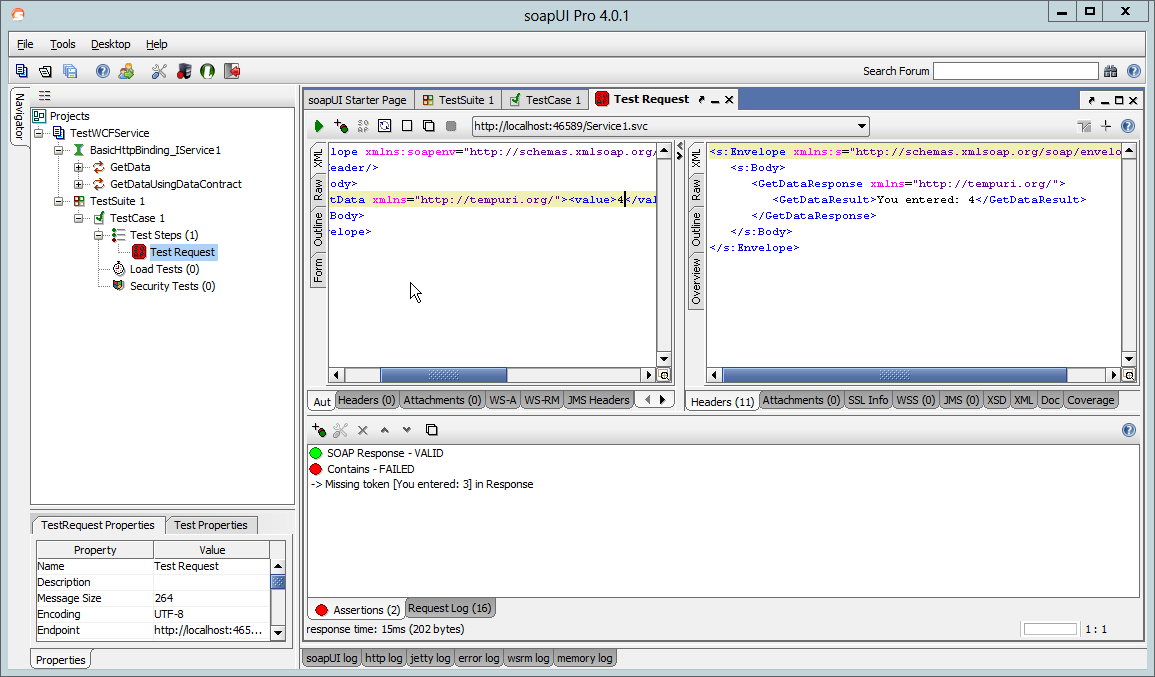
Task: Open the Desktop menu
Action: click(110, 44)
